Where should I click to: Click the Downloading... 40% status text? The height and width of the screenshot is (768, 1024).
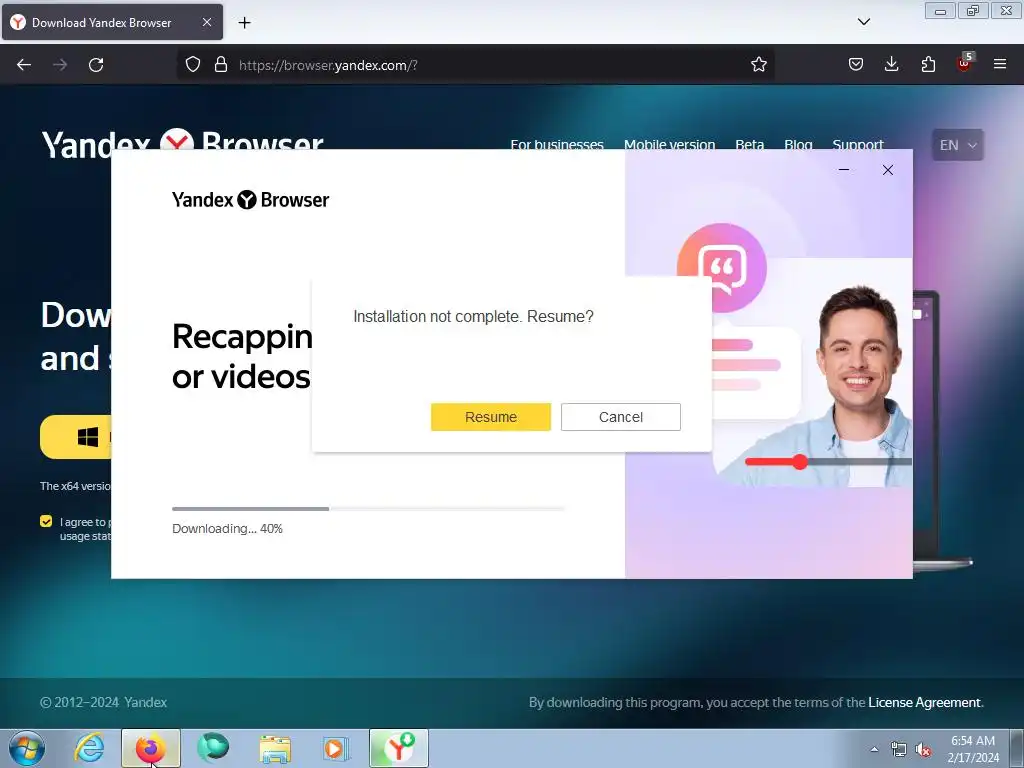227,528
